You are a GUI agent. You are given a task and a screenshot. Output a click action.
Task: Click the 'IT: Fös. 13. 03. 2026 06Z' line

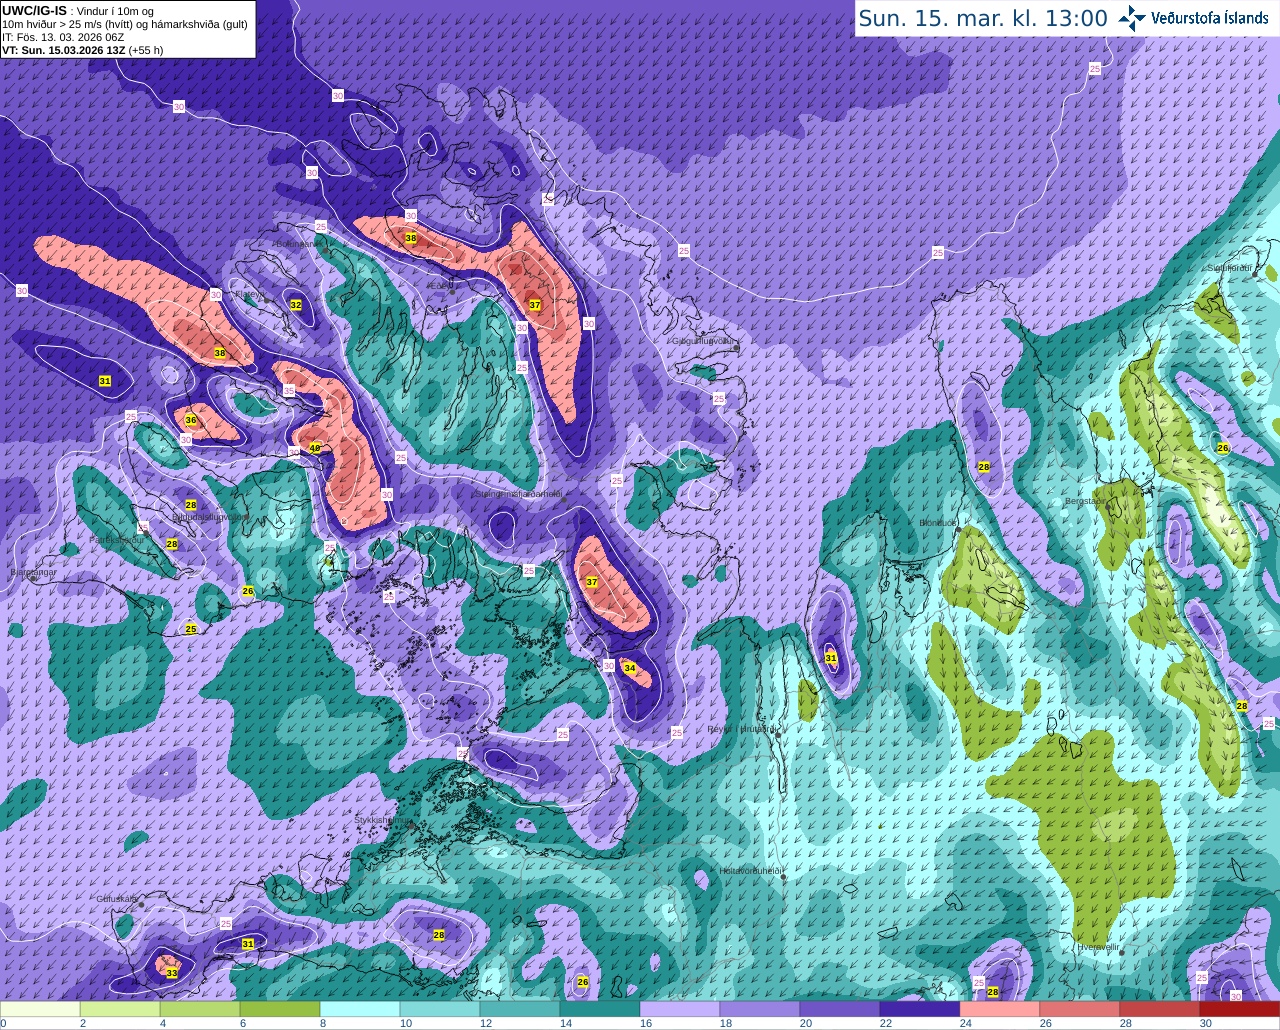(x=63, y=37)
